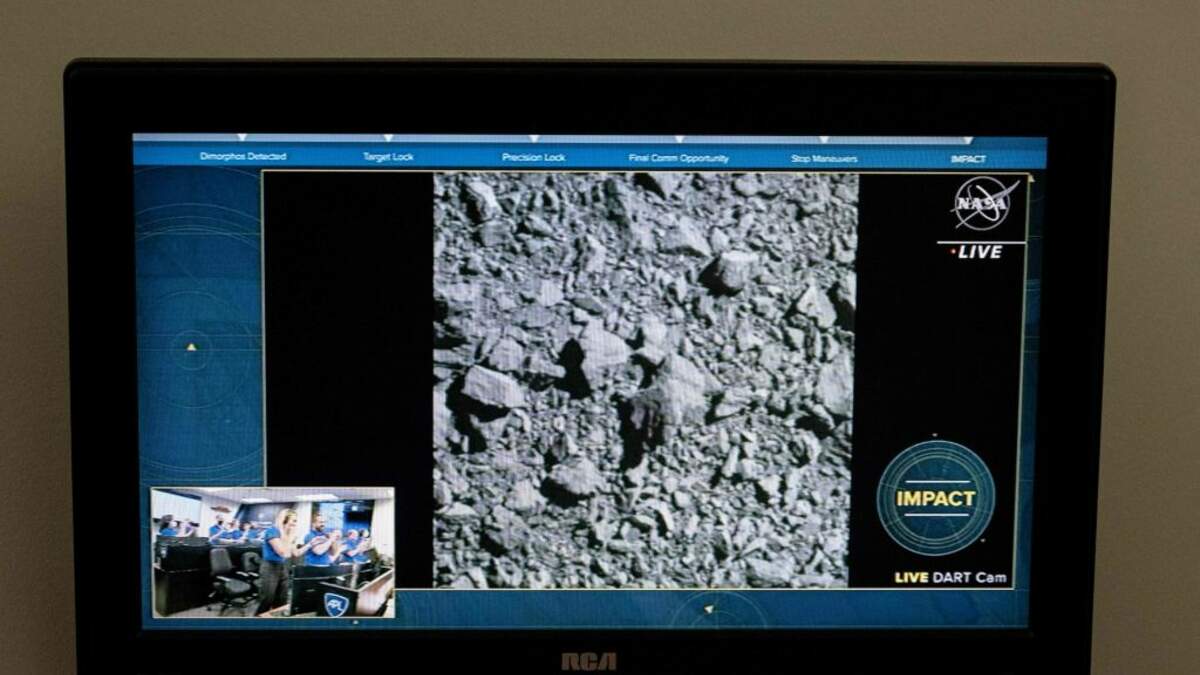The image size is (1200, 675).
Task: Select the Precision Lock milestone label
Action: (533, 158)
